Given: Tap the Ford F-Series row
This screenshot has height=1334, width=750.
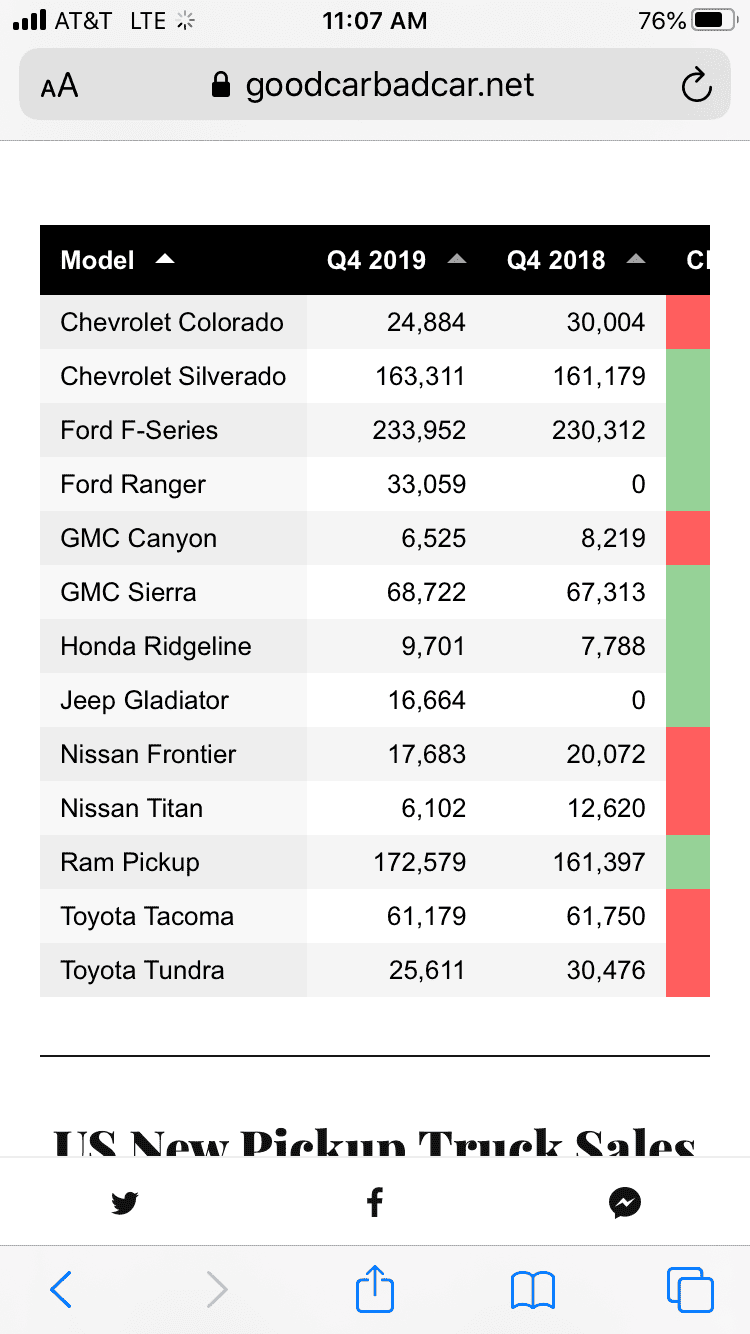Looking at the screenshot, I should (x=375, y=430).
